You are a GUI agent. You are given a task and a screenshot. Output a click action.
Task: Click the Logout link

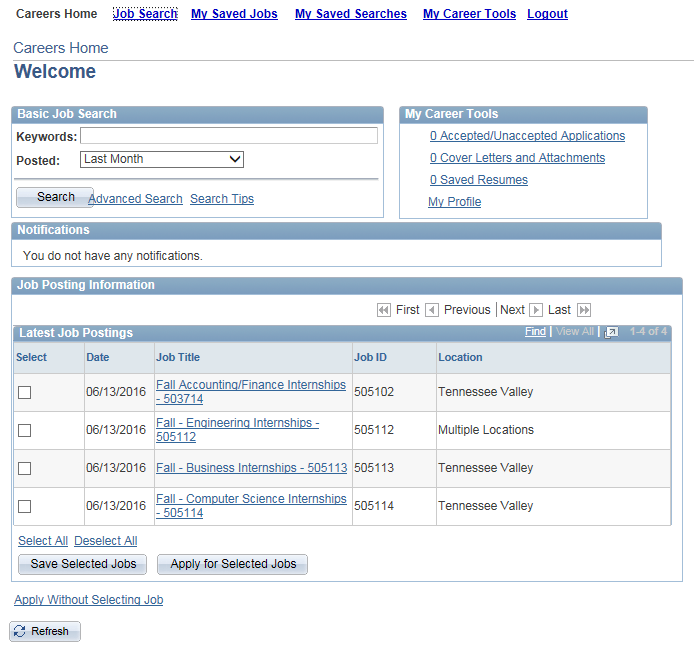coord(547,14)
